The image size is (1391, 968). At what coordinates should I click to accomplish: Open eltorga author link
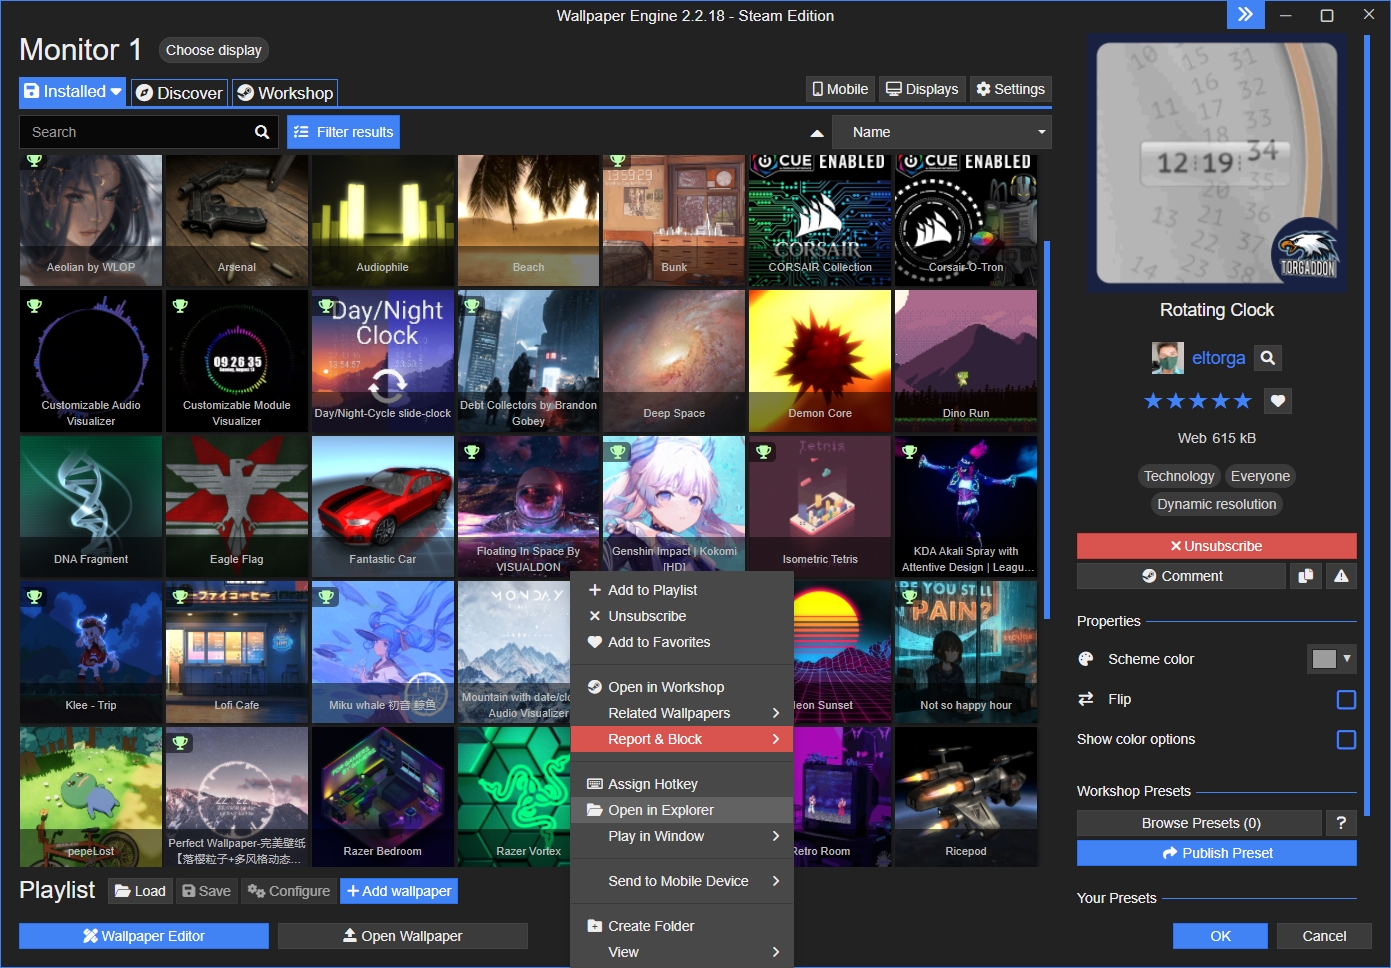1218,358
